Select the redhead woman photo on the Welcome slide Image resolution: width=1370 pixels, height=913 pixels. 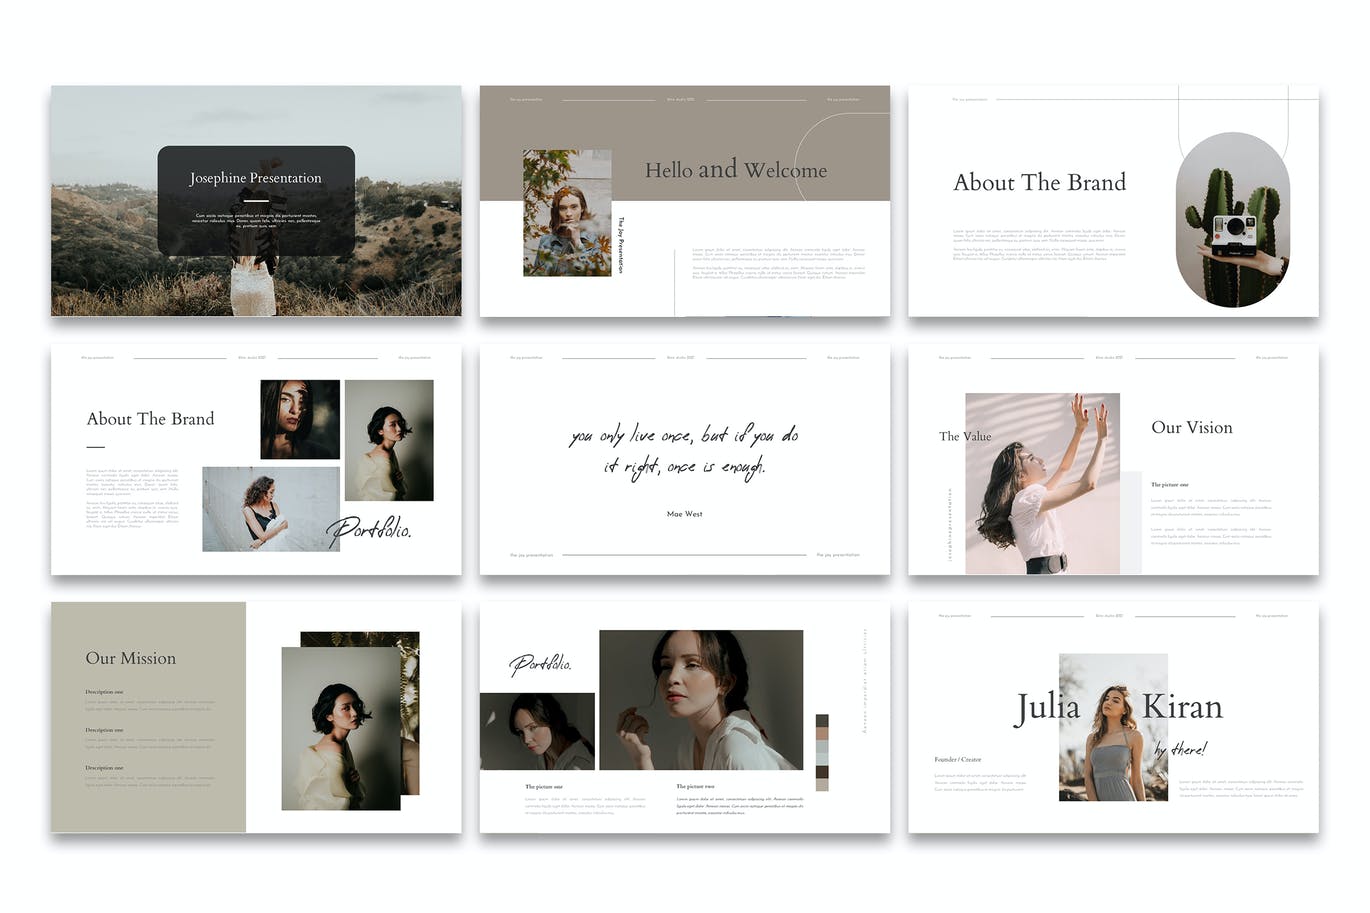567,213
